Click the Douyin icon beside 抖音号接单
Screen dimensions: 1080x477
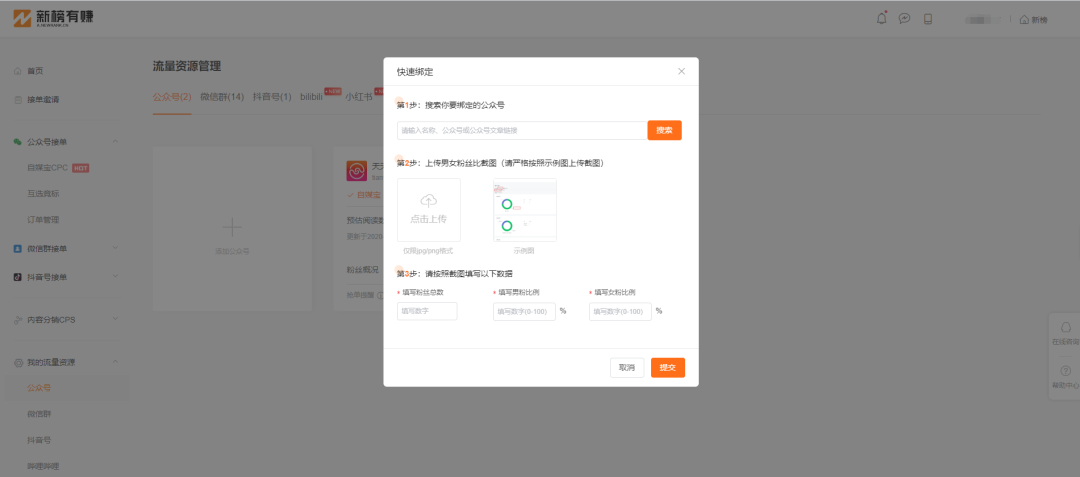coord(17,277)
